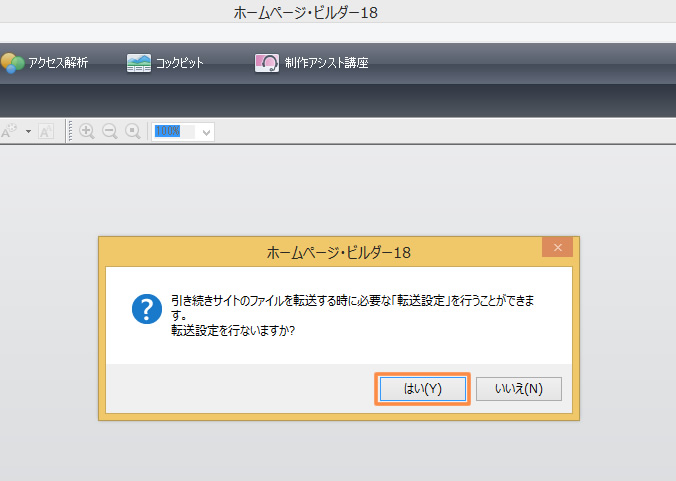Click いいえ(N) to skip transfer settings

tap(519, 389)
